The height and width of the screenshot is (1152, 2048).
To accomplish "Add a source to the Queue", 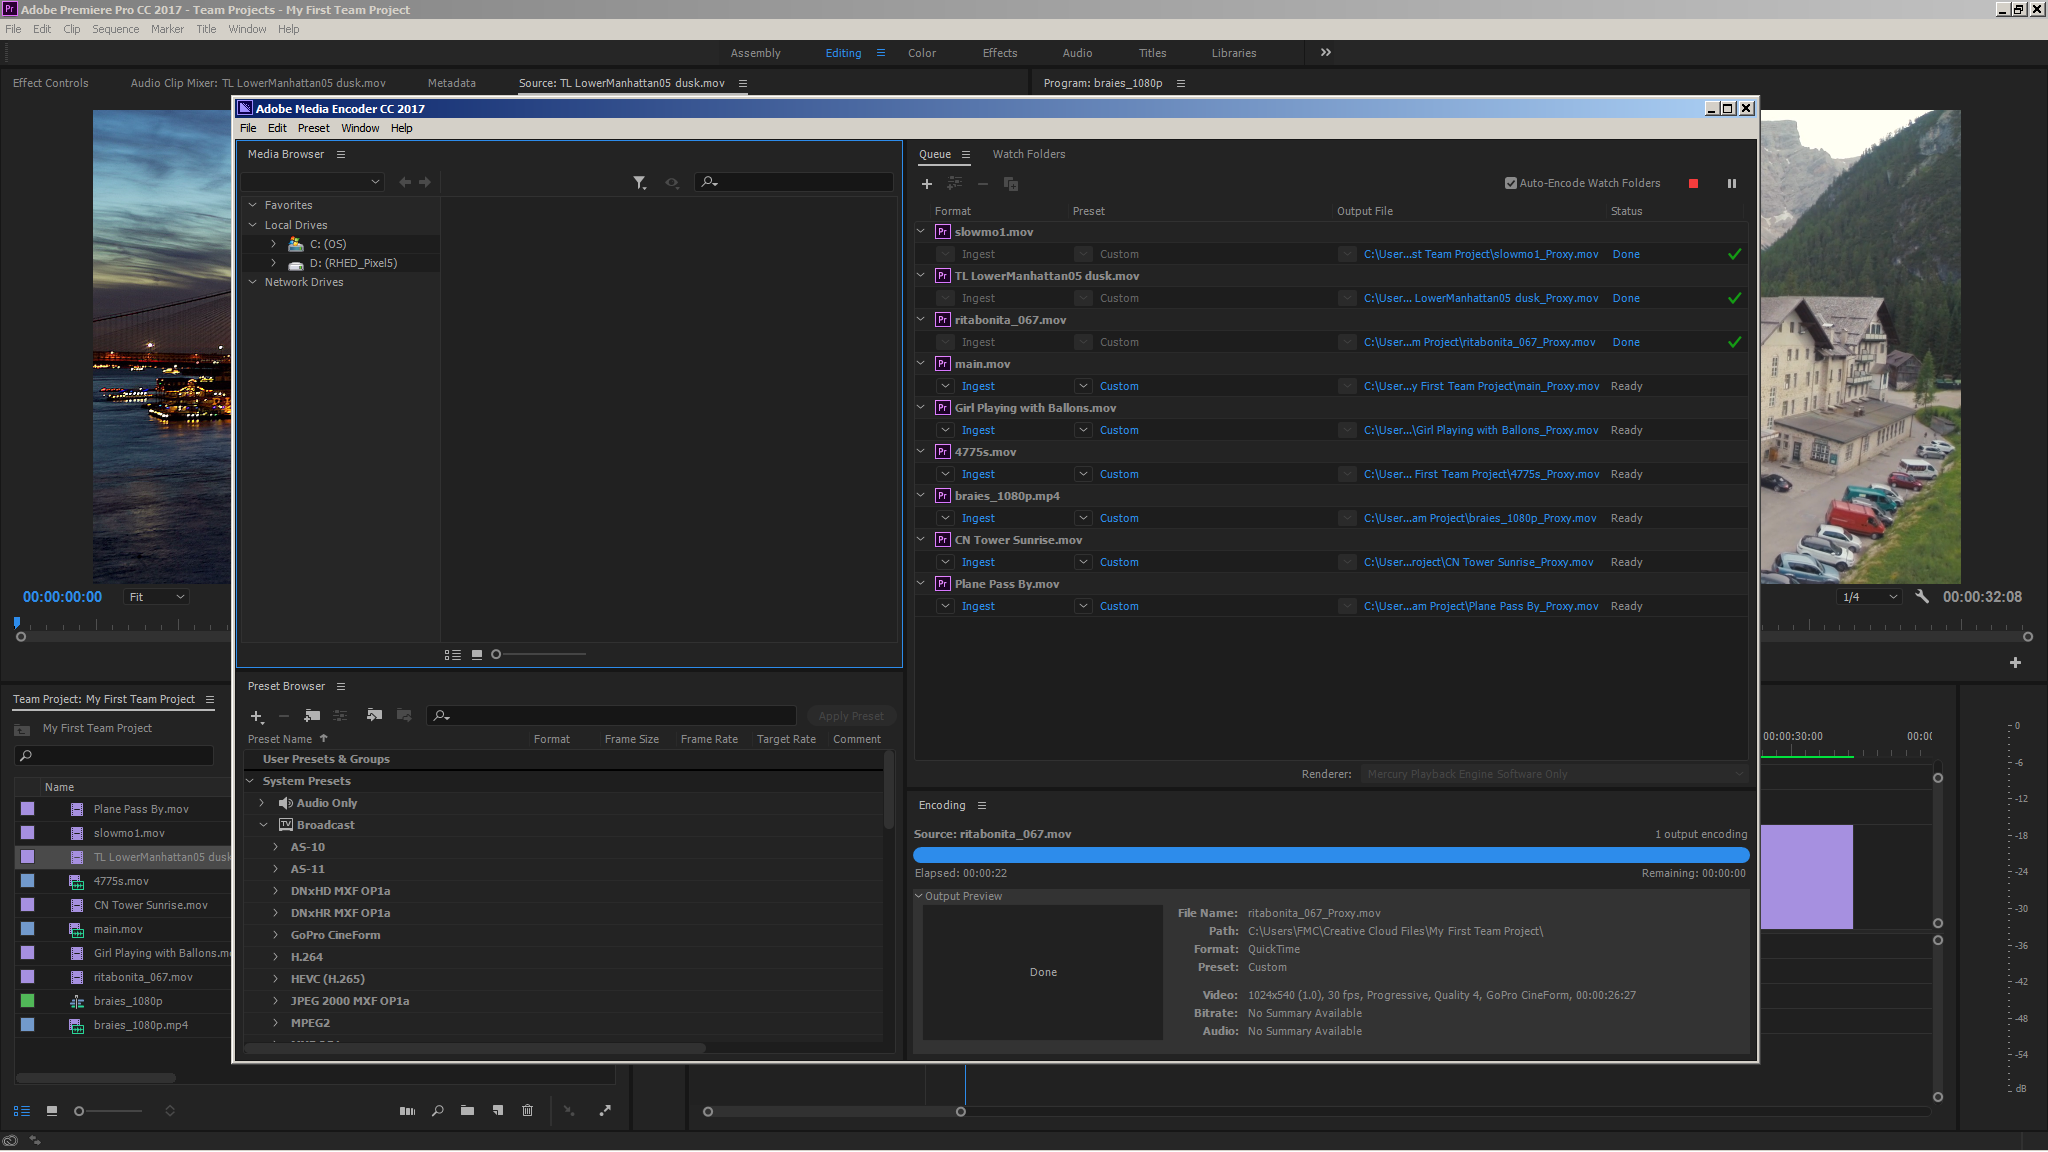I will click(x=926, y=184).
